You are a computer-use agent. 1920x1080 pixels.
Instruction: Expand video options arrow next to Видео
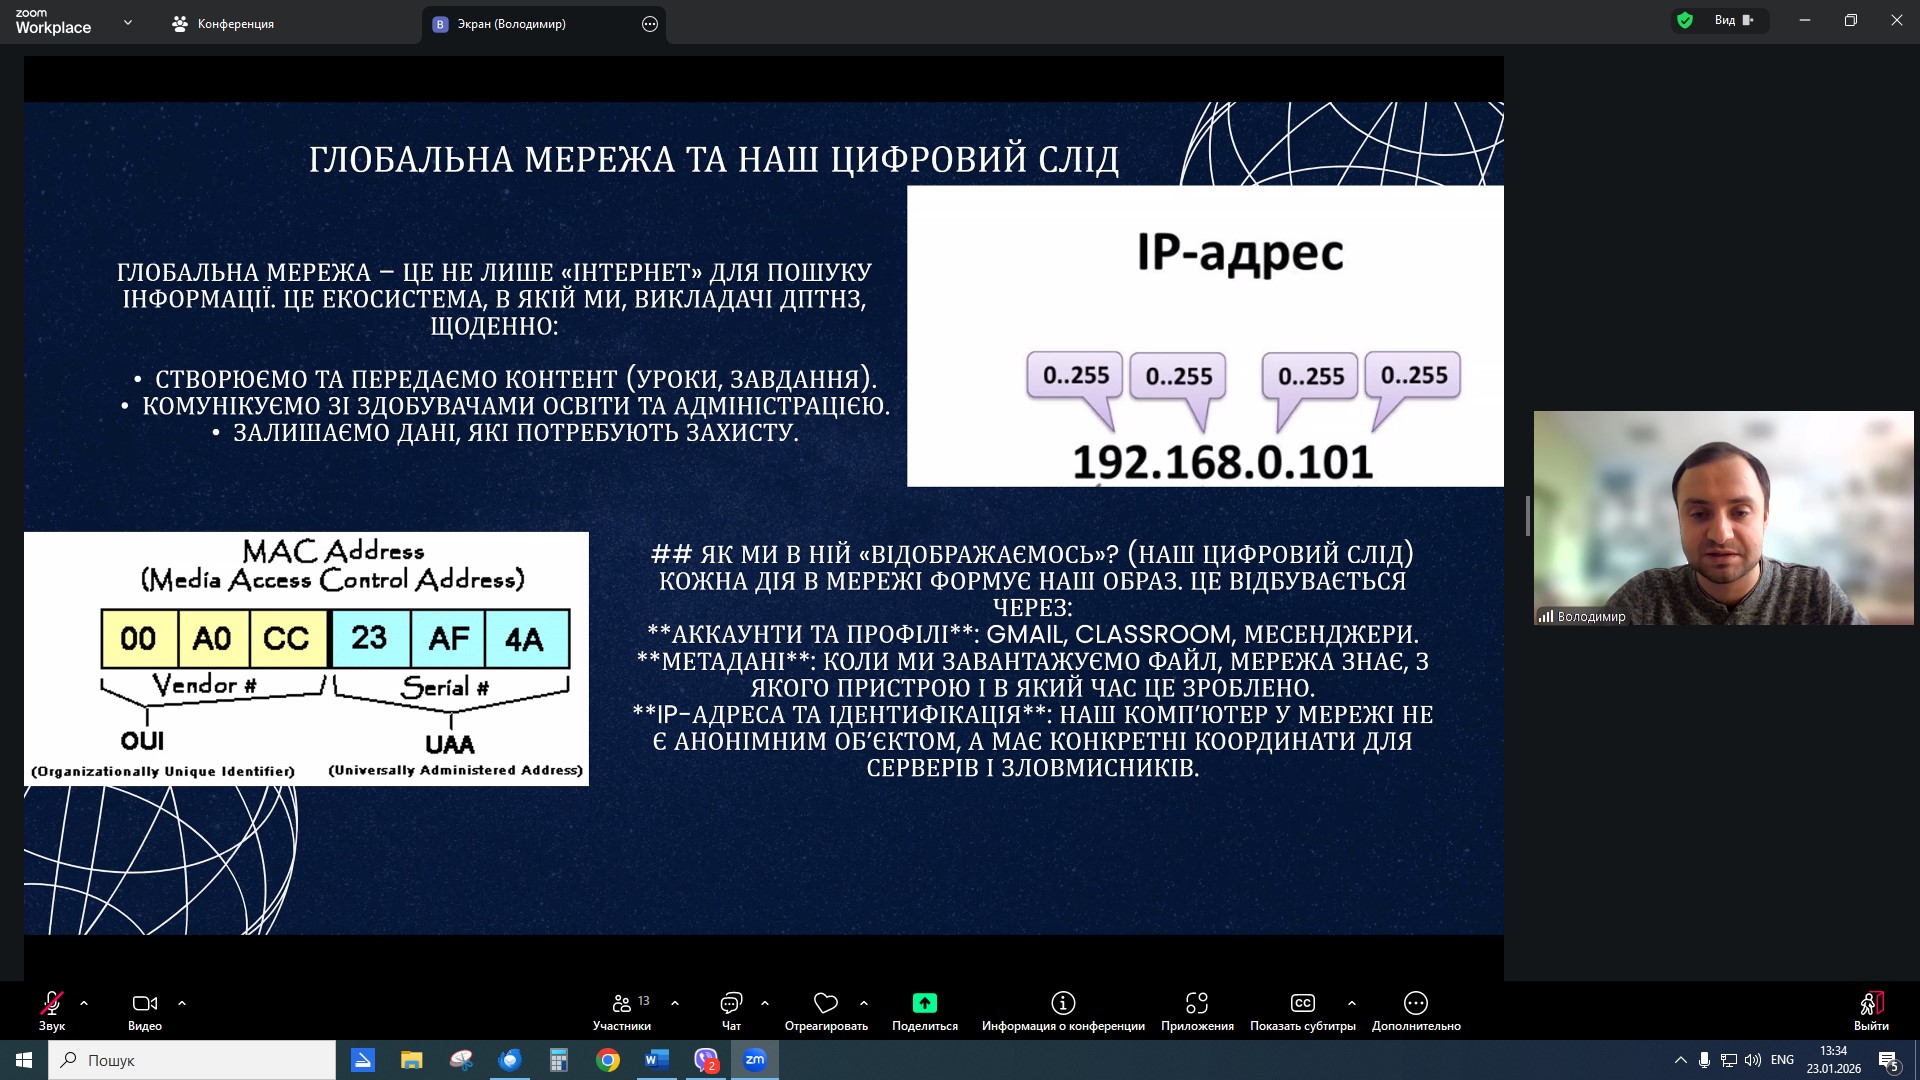182,1003
